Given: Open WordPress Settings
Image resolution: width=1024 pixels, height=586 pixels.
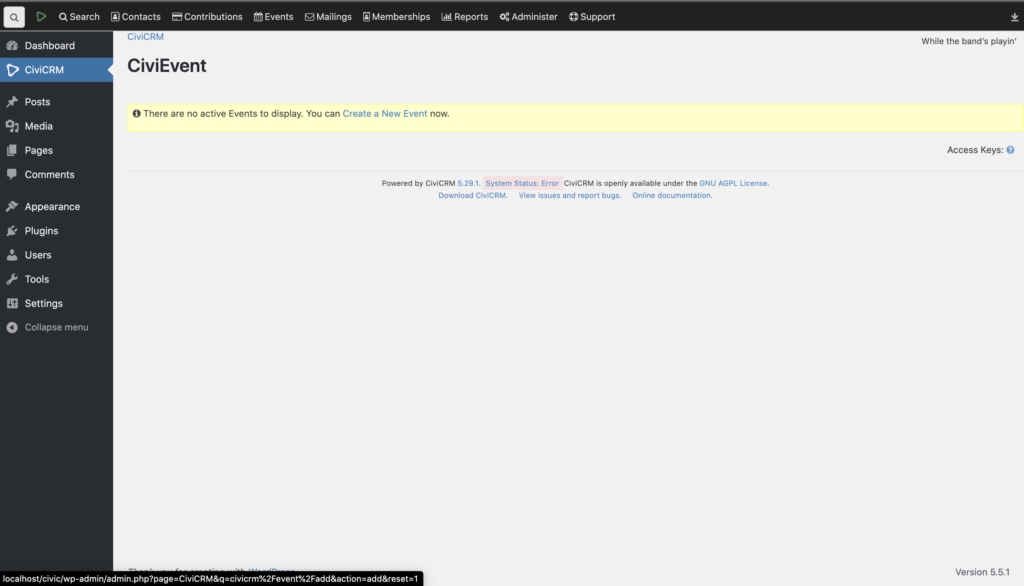Looking at the screenshot, I should 56,303.
